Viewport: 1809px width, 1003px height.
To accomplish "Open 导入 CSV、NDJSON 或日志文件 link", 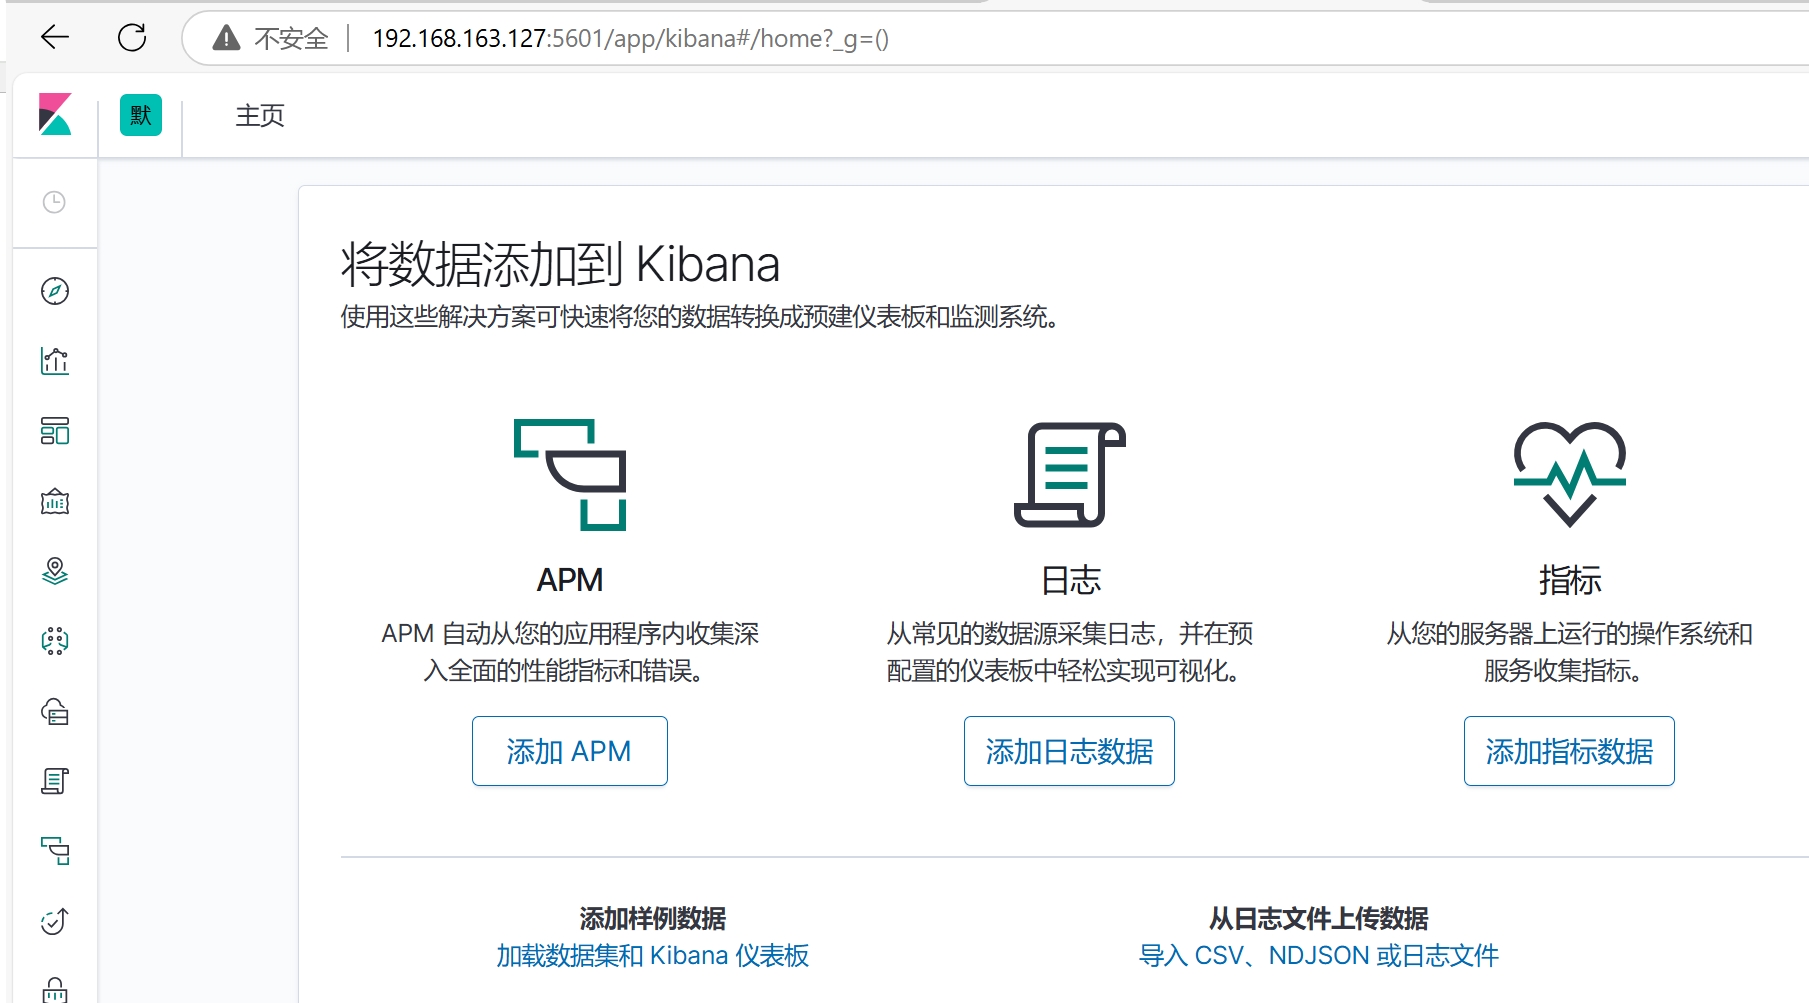I will pos(1318,956).
